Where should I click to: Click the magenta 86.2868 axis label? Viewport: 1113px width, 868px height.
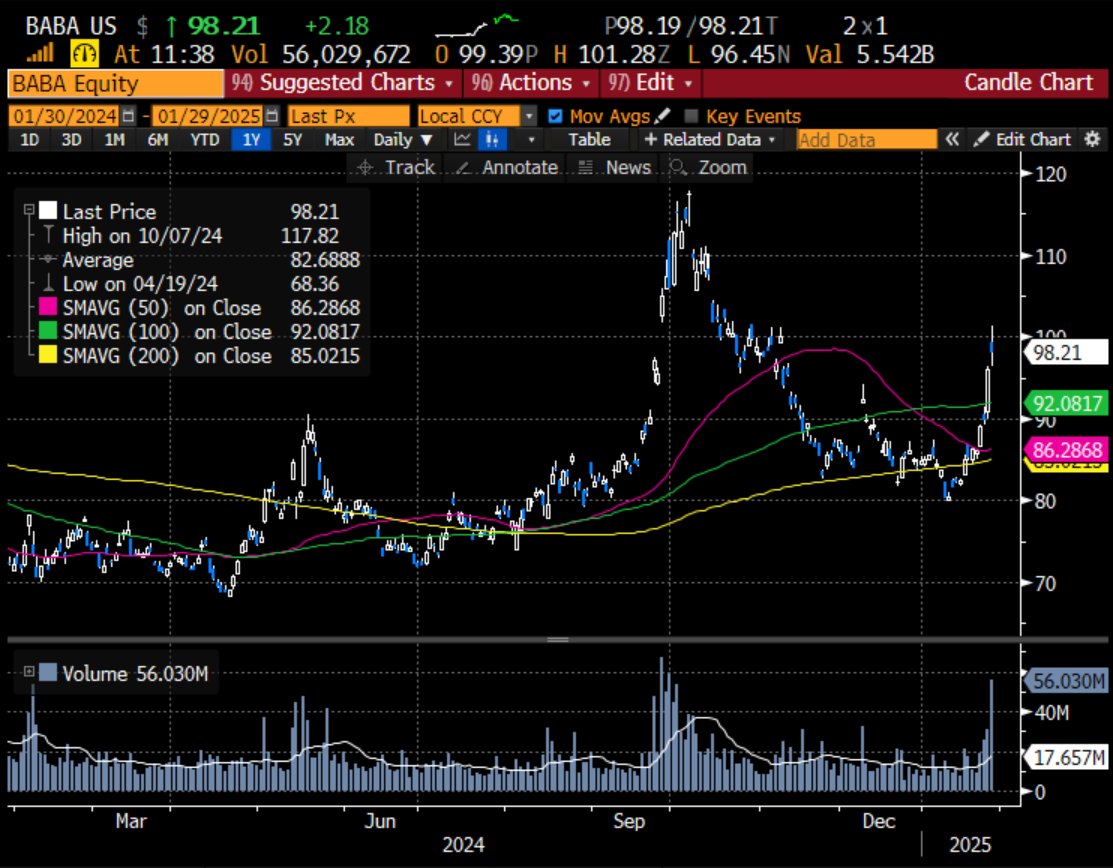point(1064,449)
